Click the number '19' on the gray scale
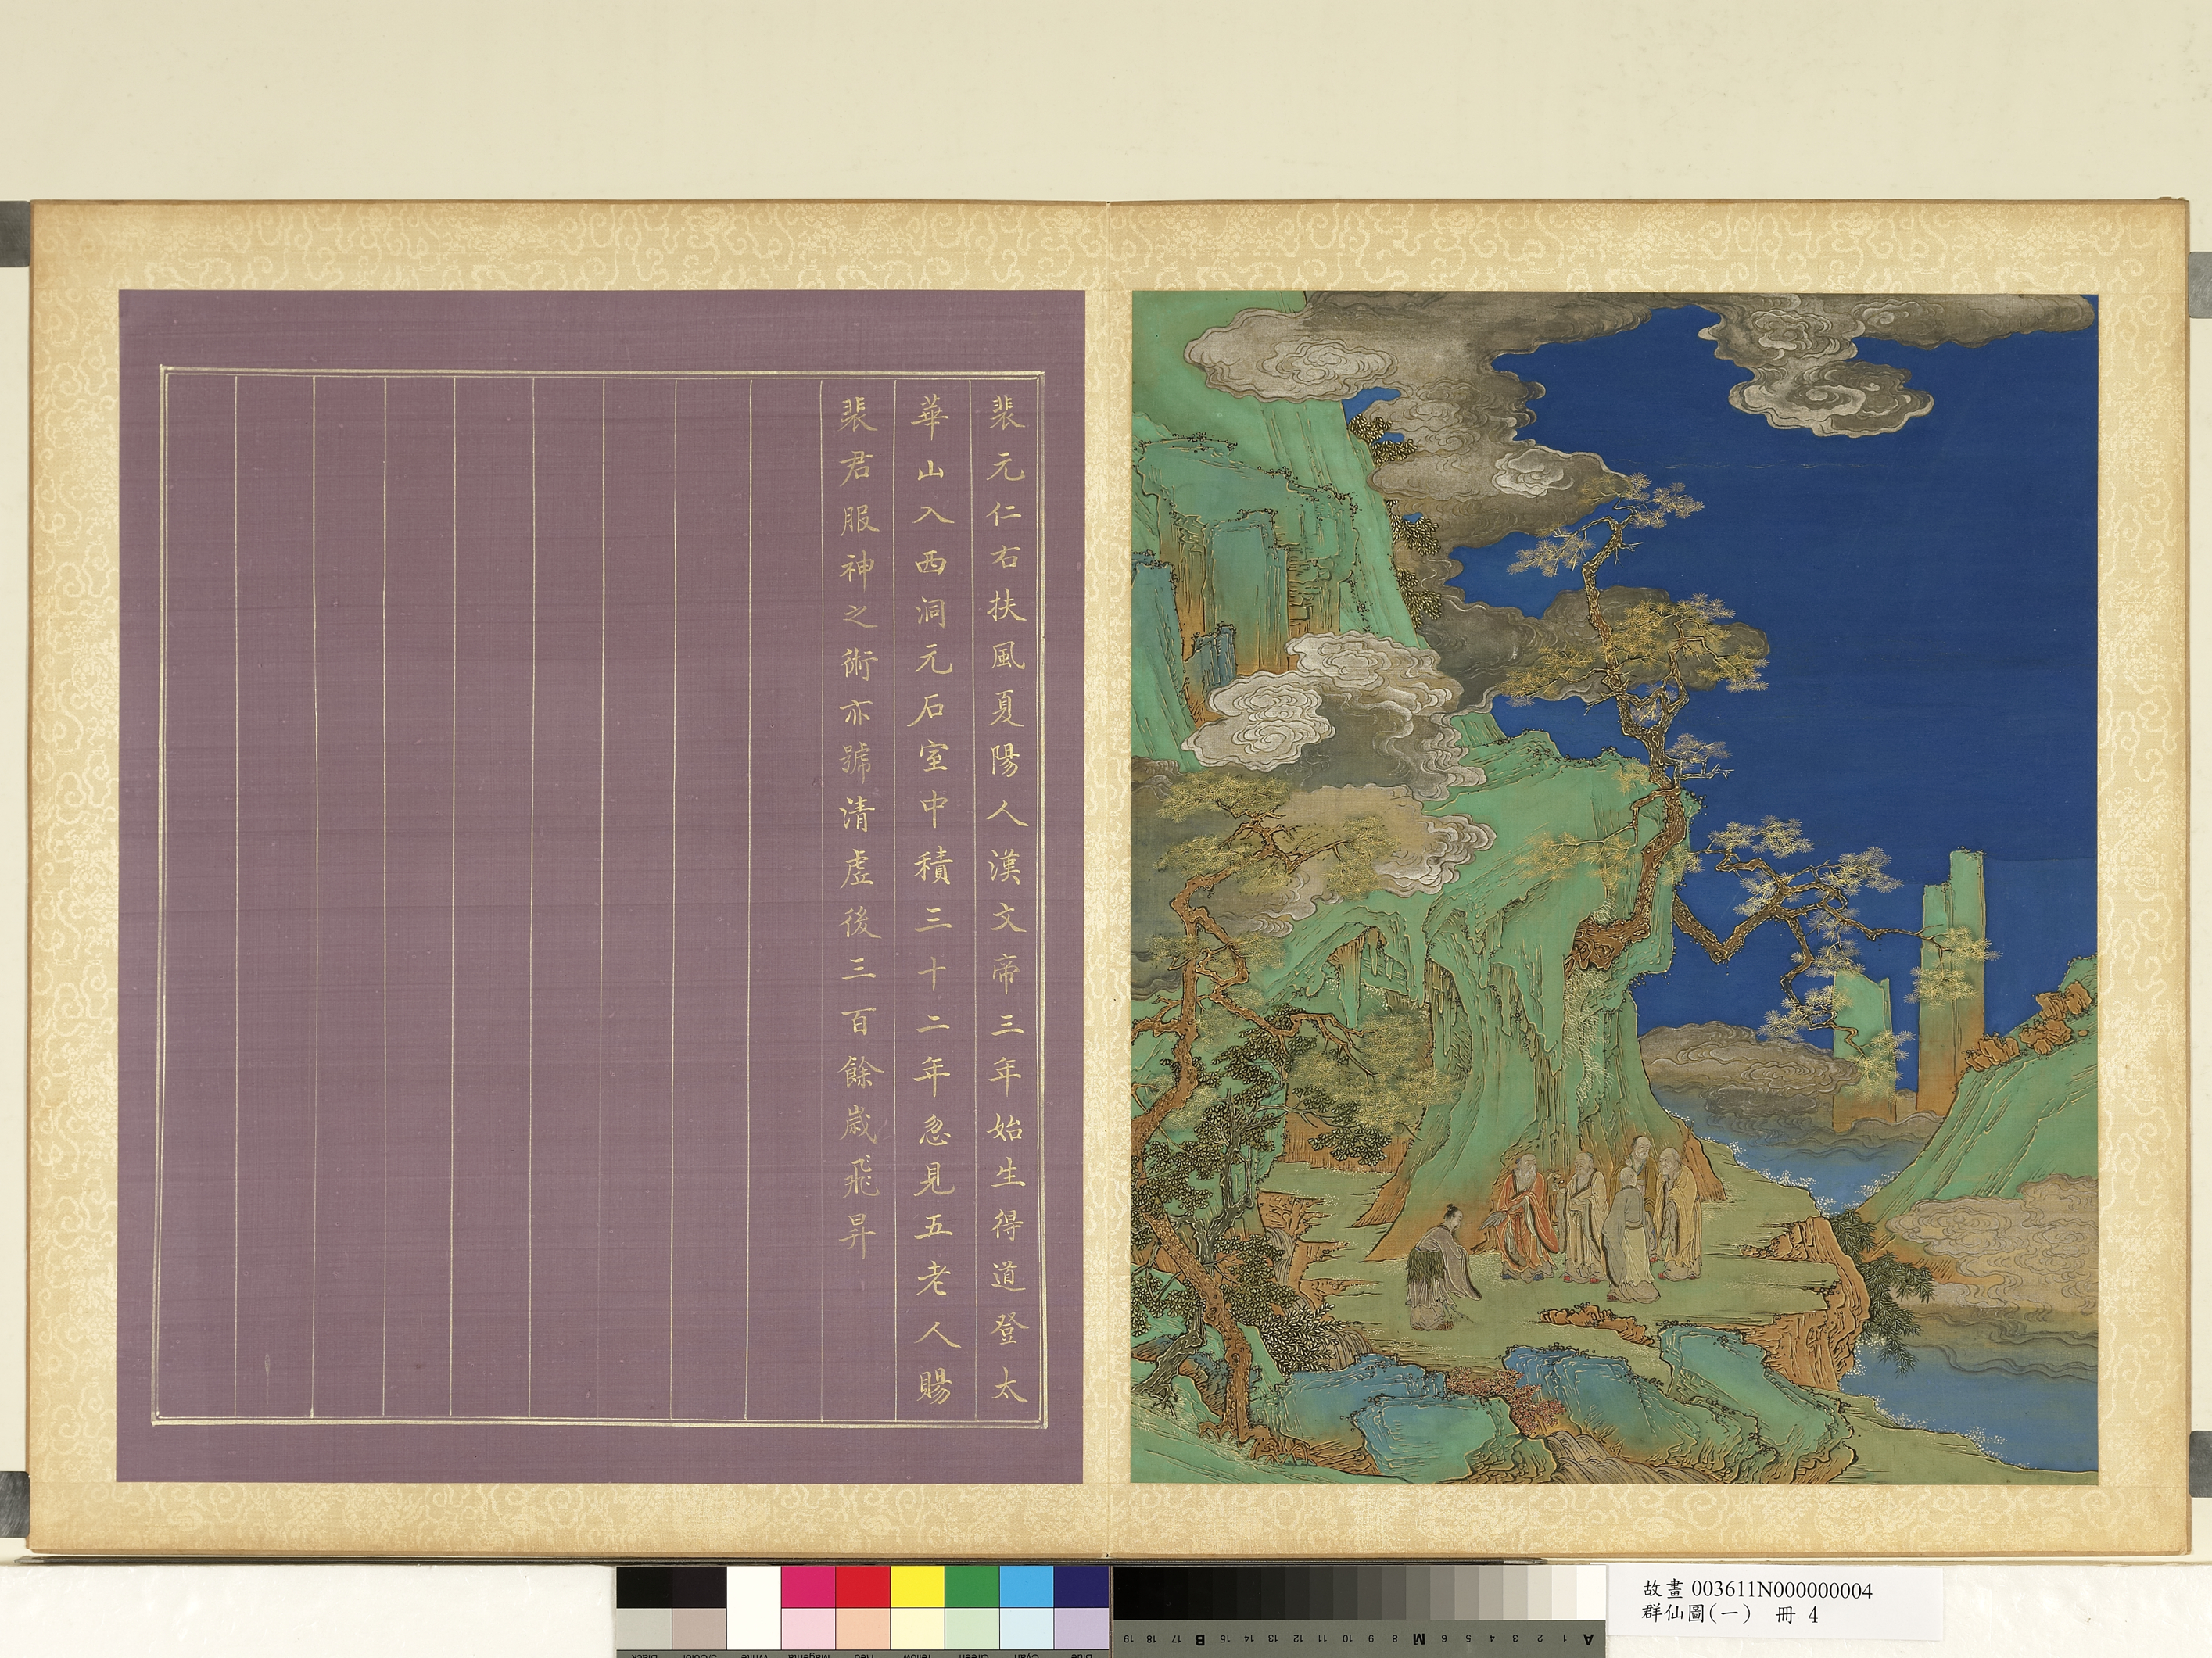 coord(1129,1639)
